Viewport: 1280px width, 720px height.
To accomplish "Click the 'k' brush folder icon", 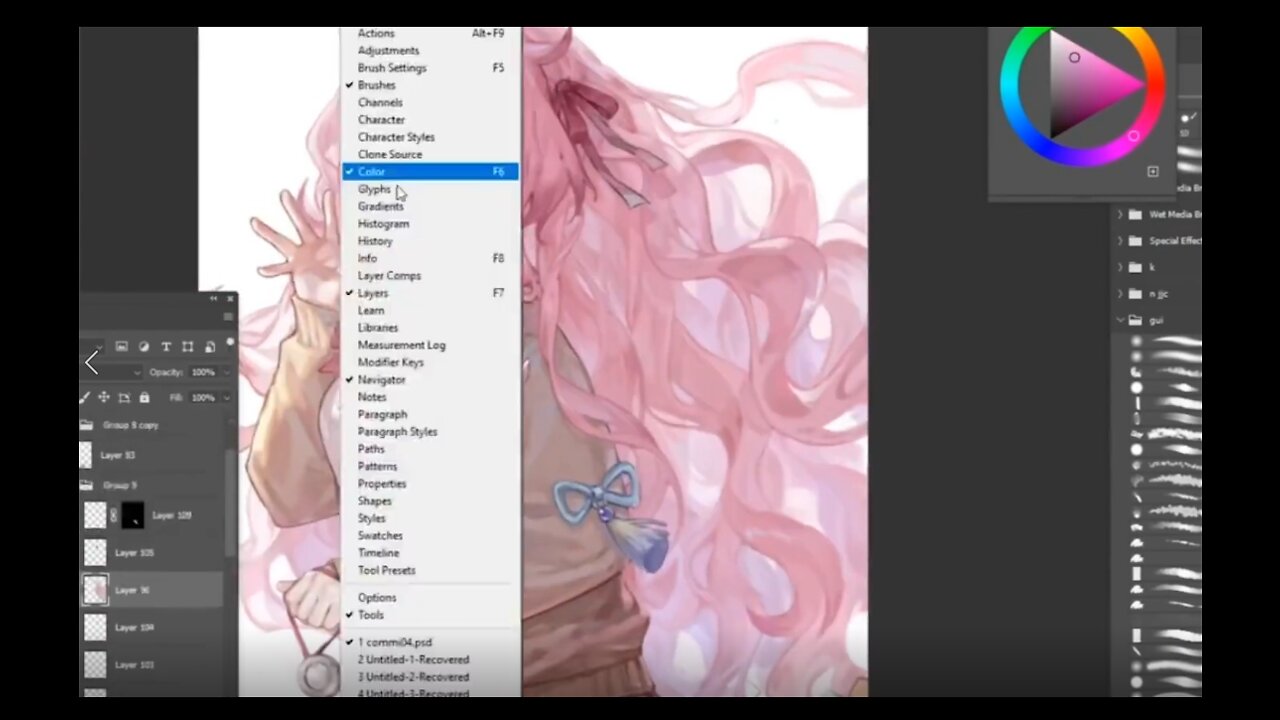I will (x=1135, y=267).
